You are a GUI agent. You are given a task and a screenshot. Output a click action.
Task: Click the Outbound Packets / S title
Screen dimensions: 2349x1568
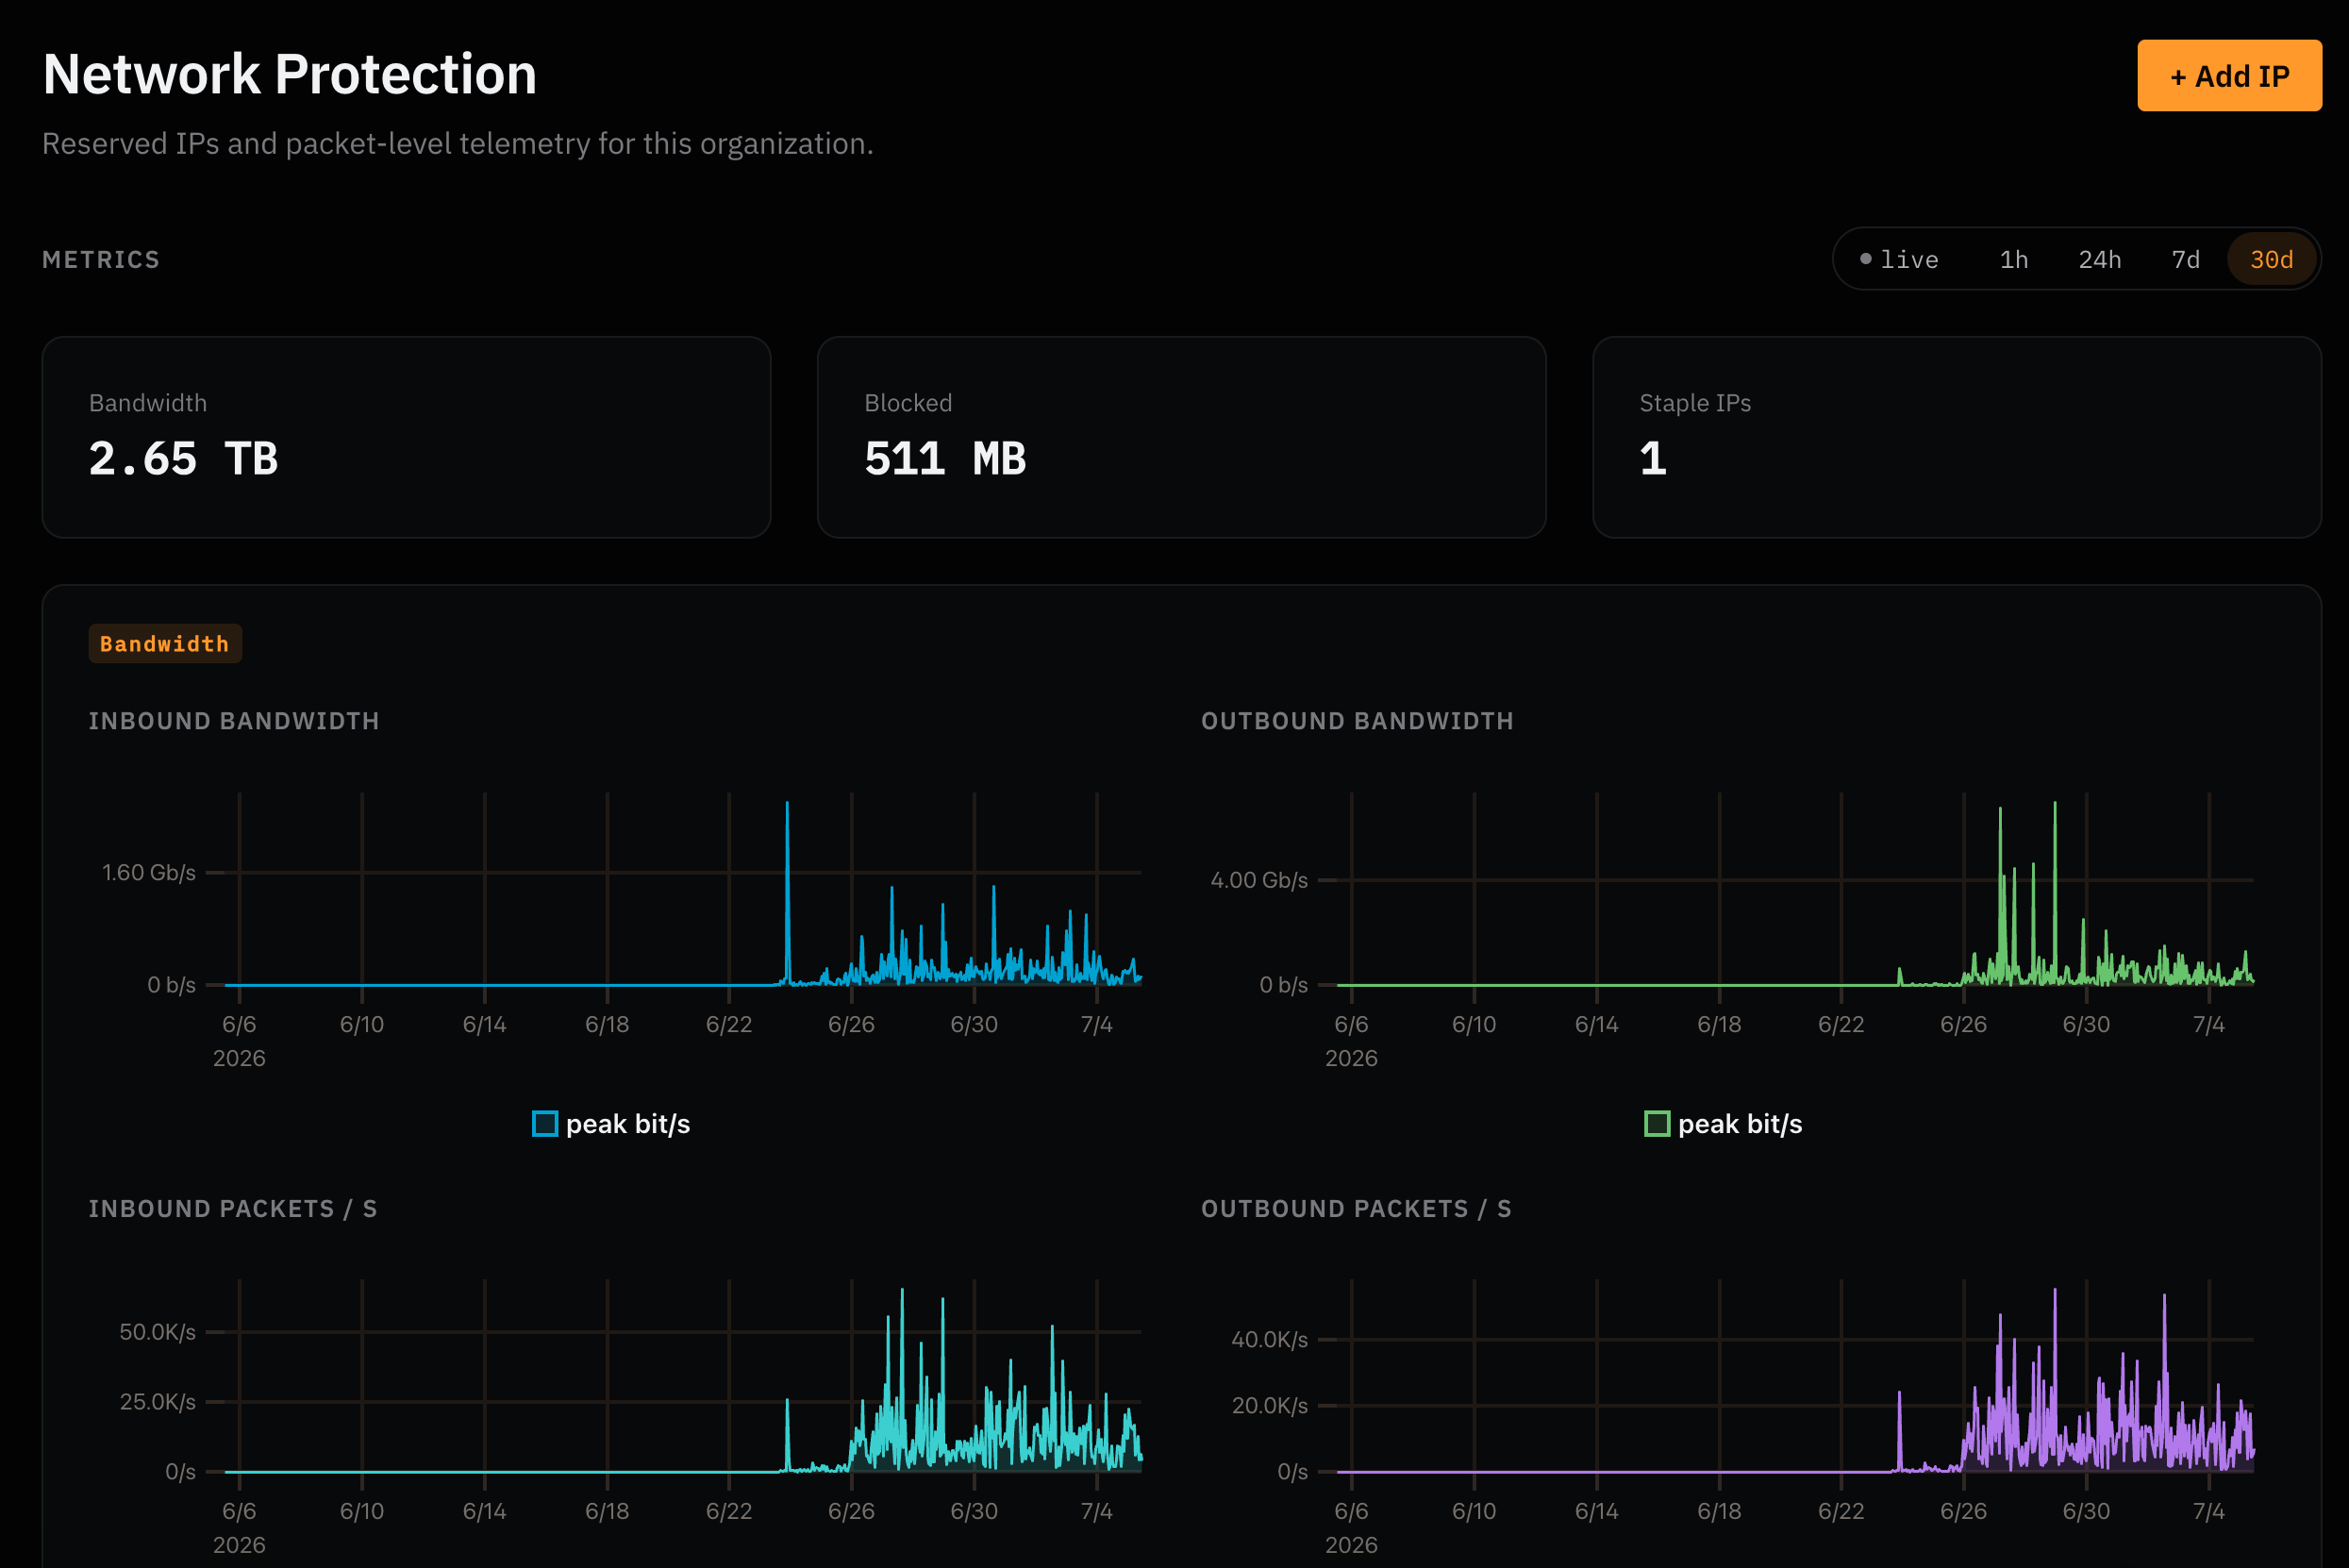pyautogui.click(x=1356, y=1209)
